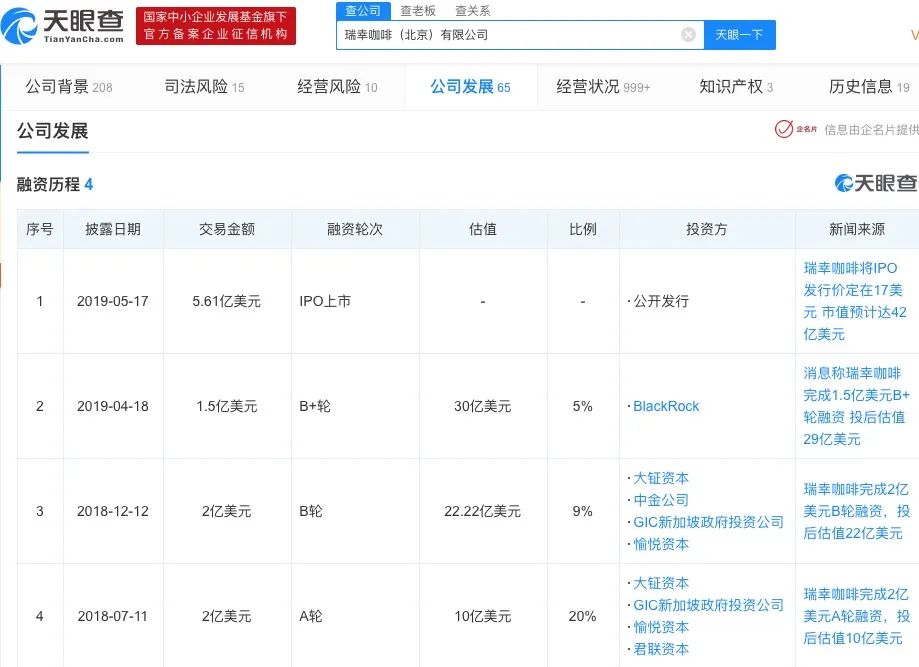Viewport: 919px width, 667px height.
Task: Open the 司法风险 tab
Action: (204, 87)
